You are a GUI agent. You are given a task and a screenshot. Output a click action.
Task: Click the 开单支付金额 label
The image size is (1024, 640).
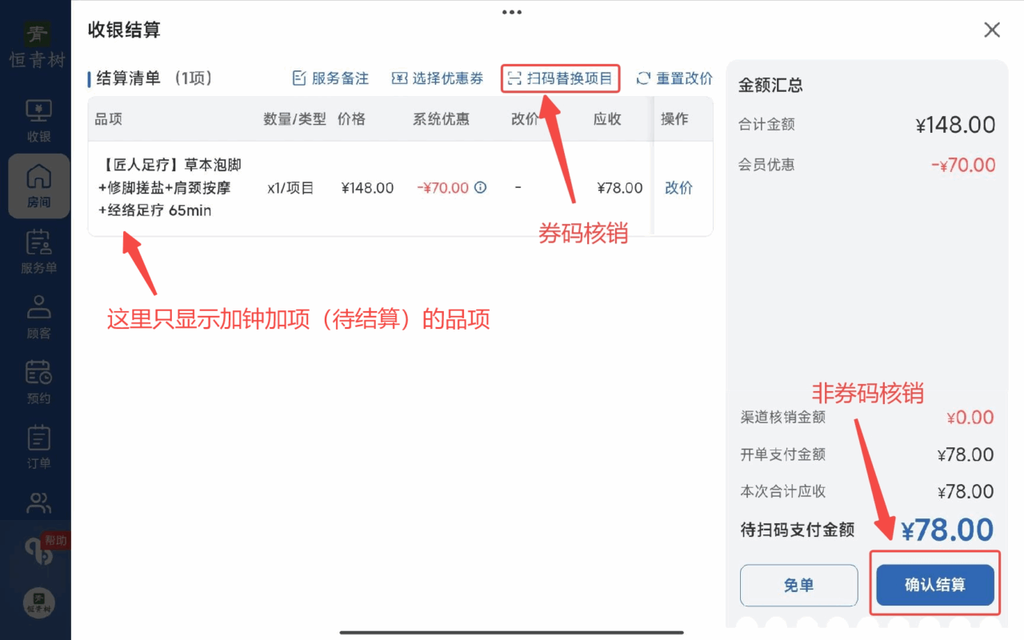(x=783, y=455)
